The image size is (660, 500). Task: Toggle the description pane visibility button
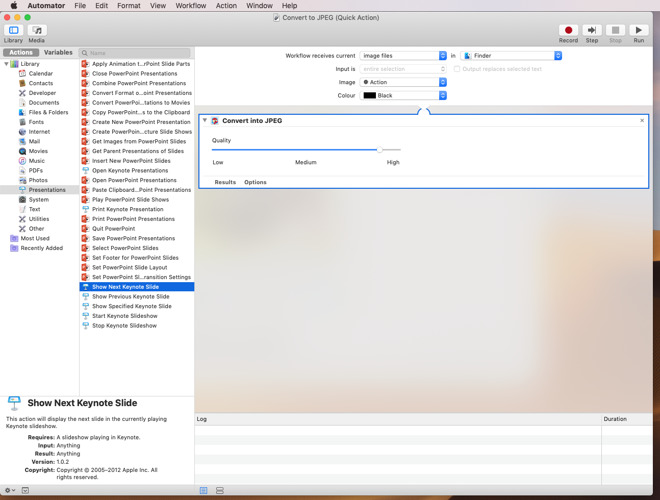point(25,490)
